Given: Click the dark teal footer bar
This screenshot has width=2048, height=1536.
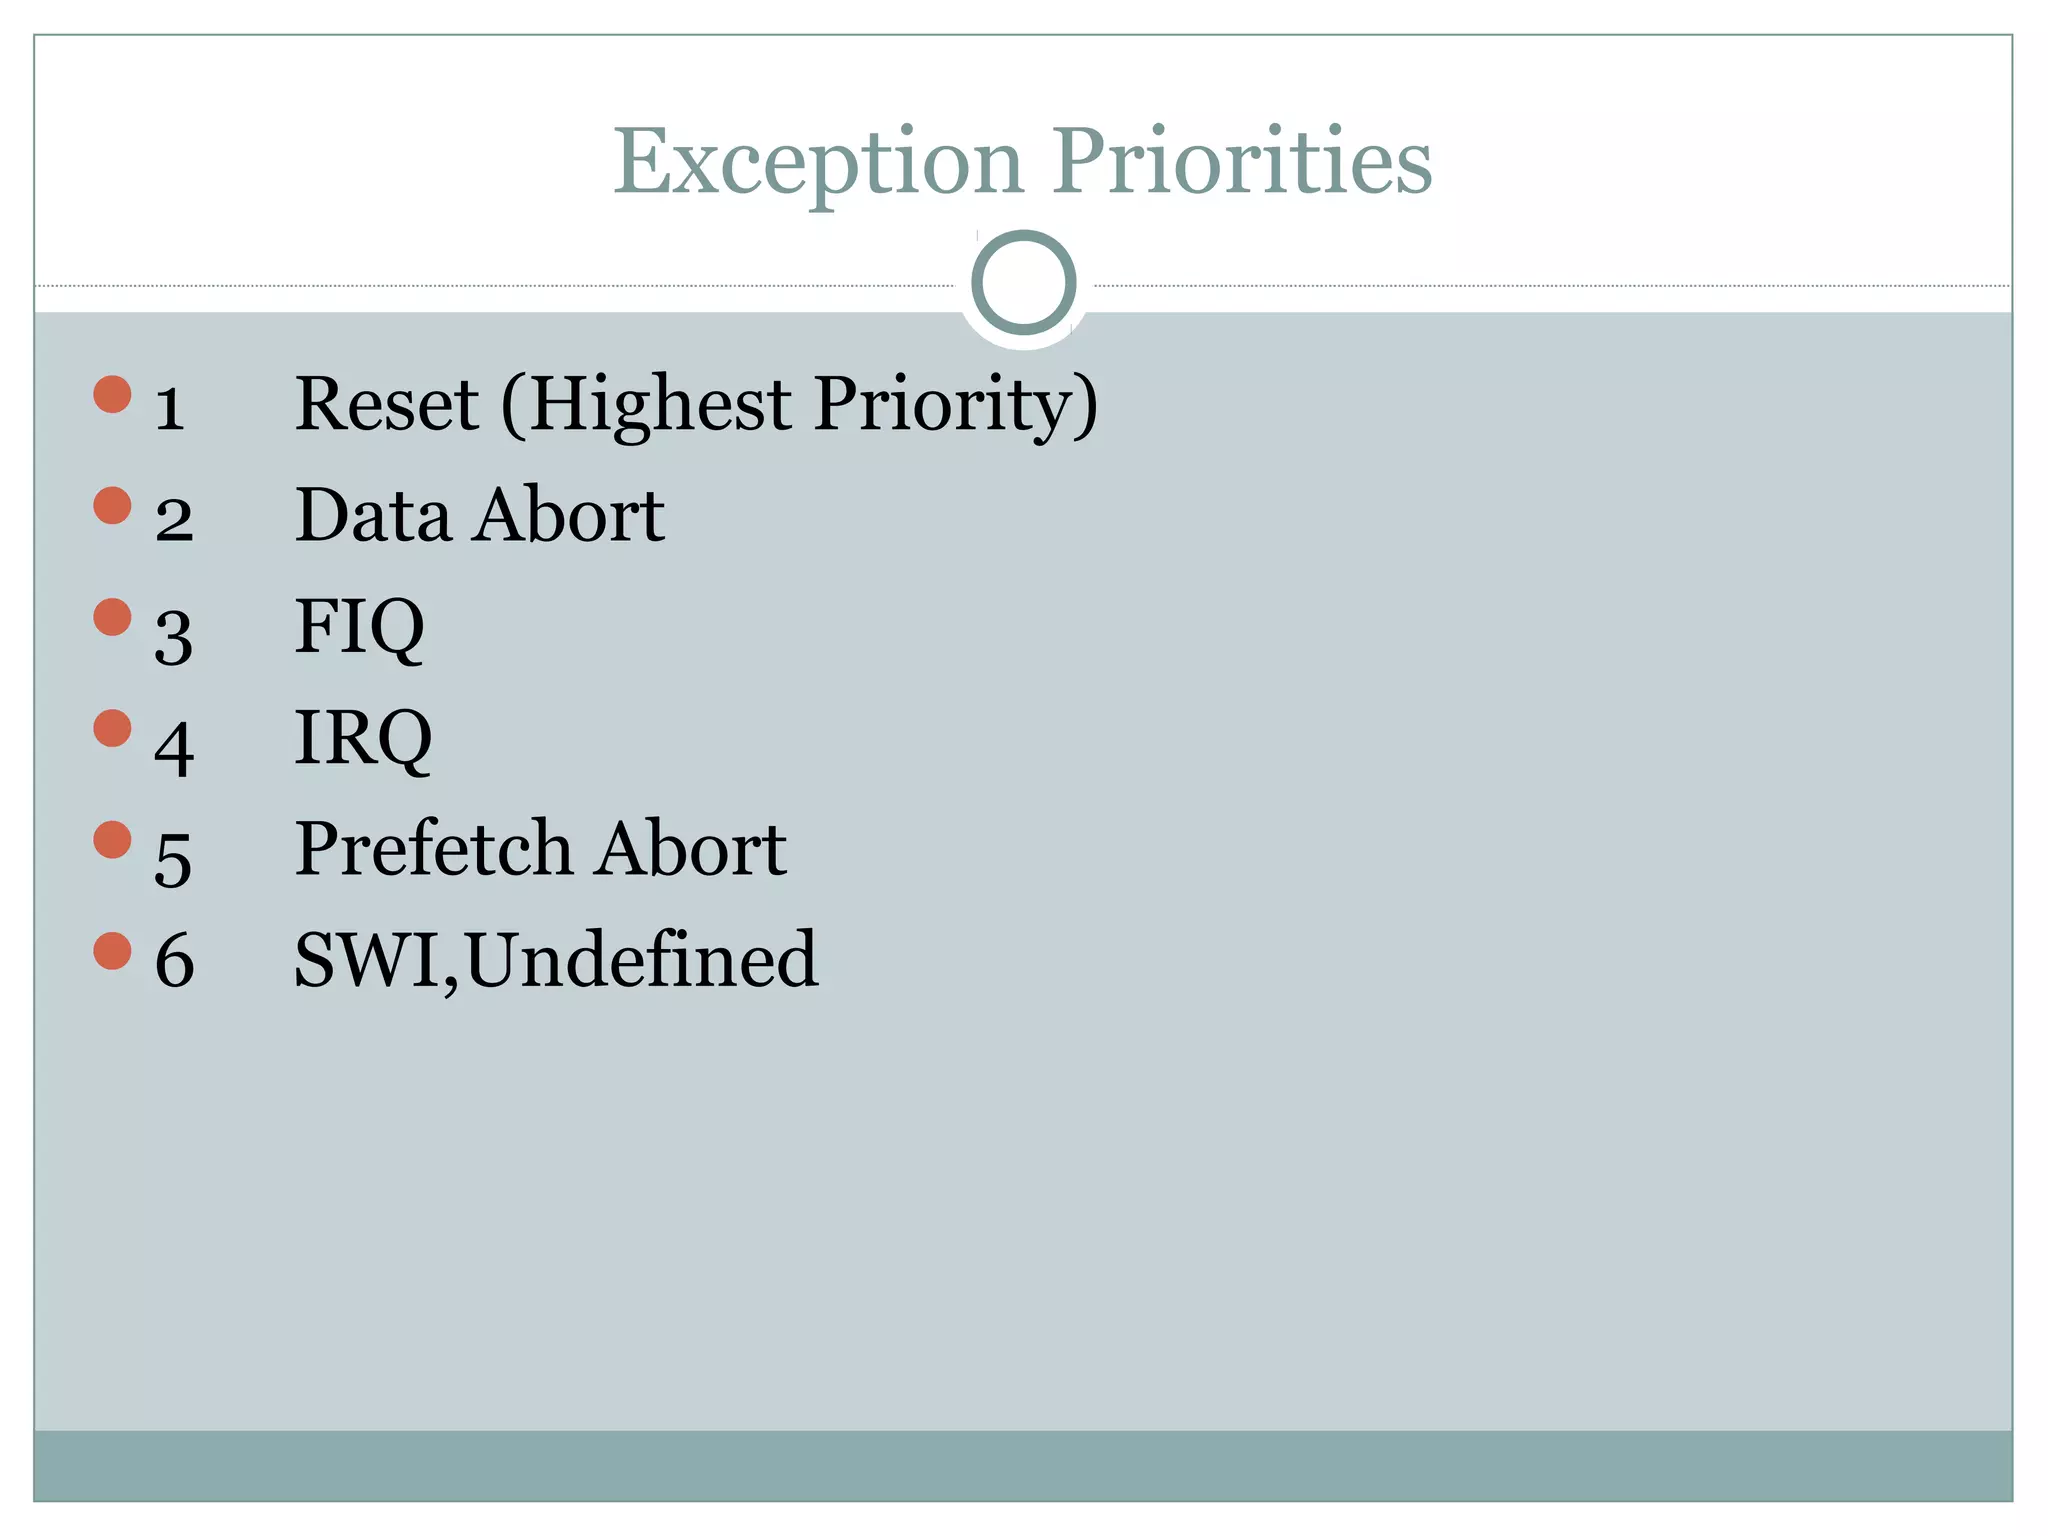Looking at the screenshot, I should click(1023, 1465).
